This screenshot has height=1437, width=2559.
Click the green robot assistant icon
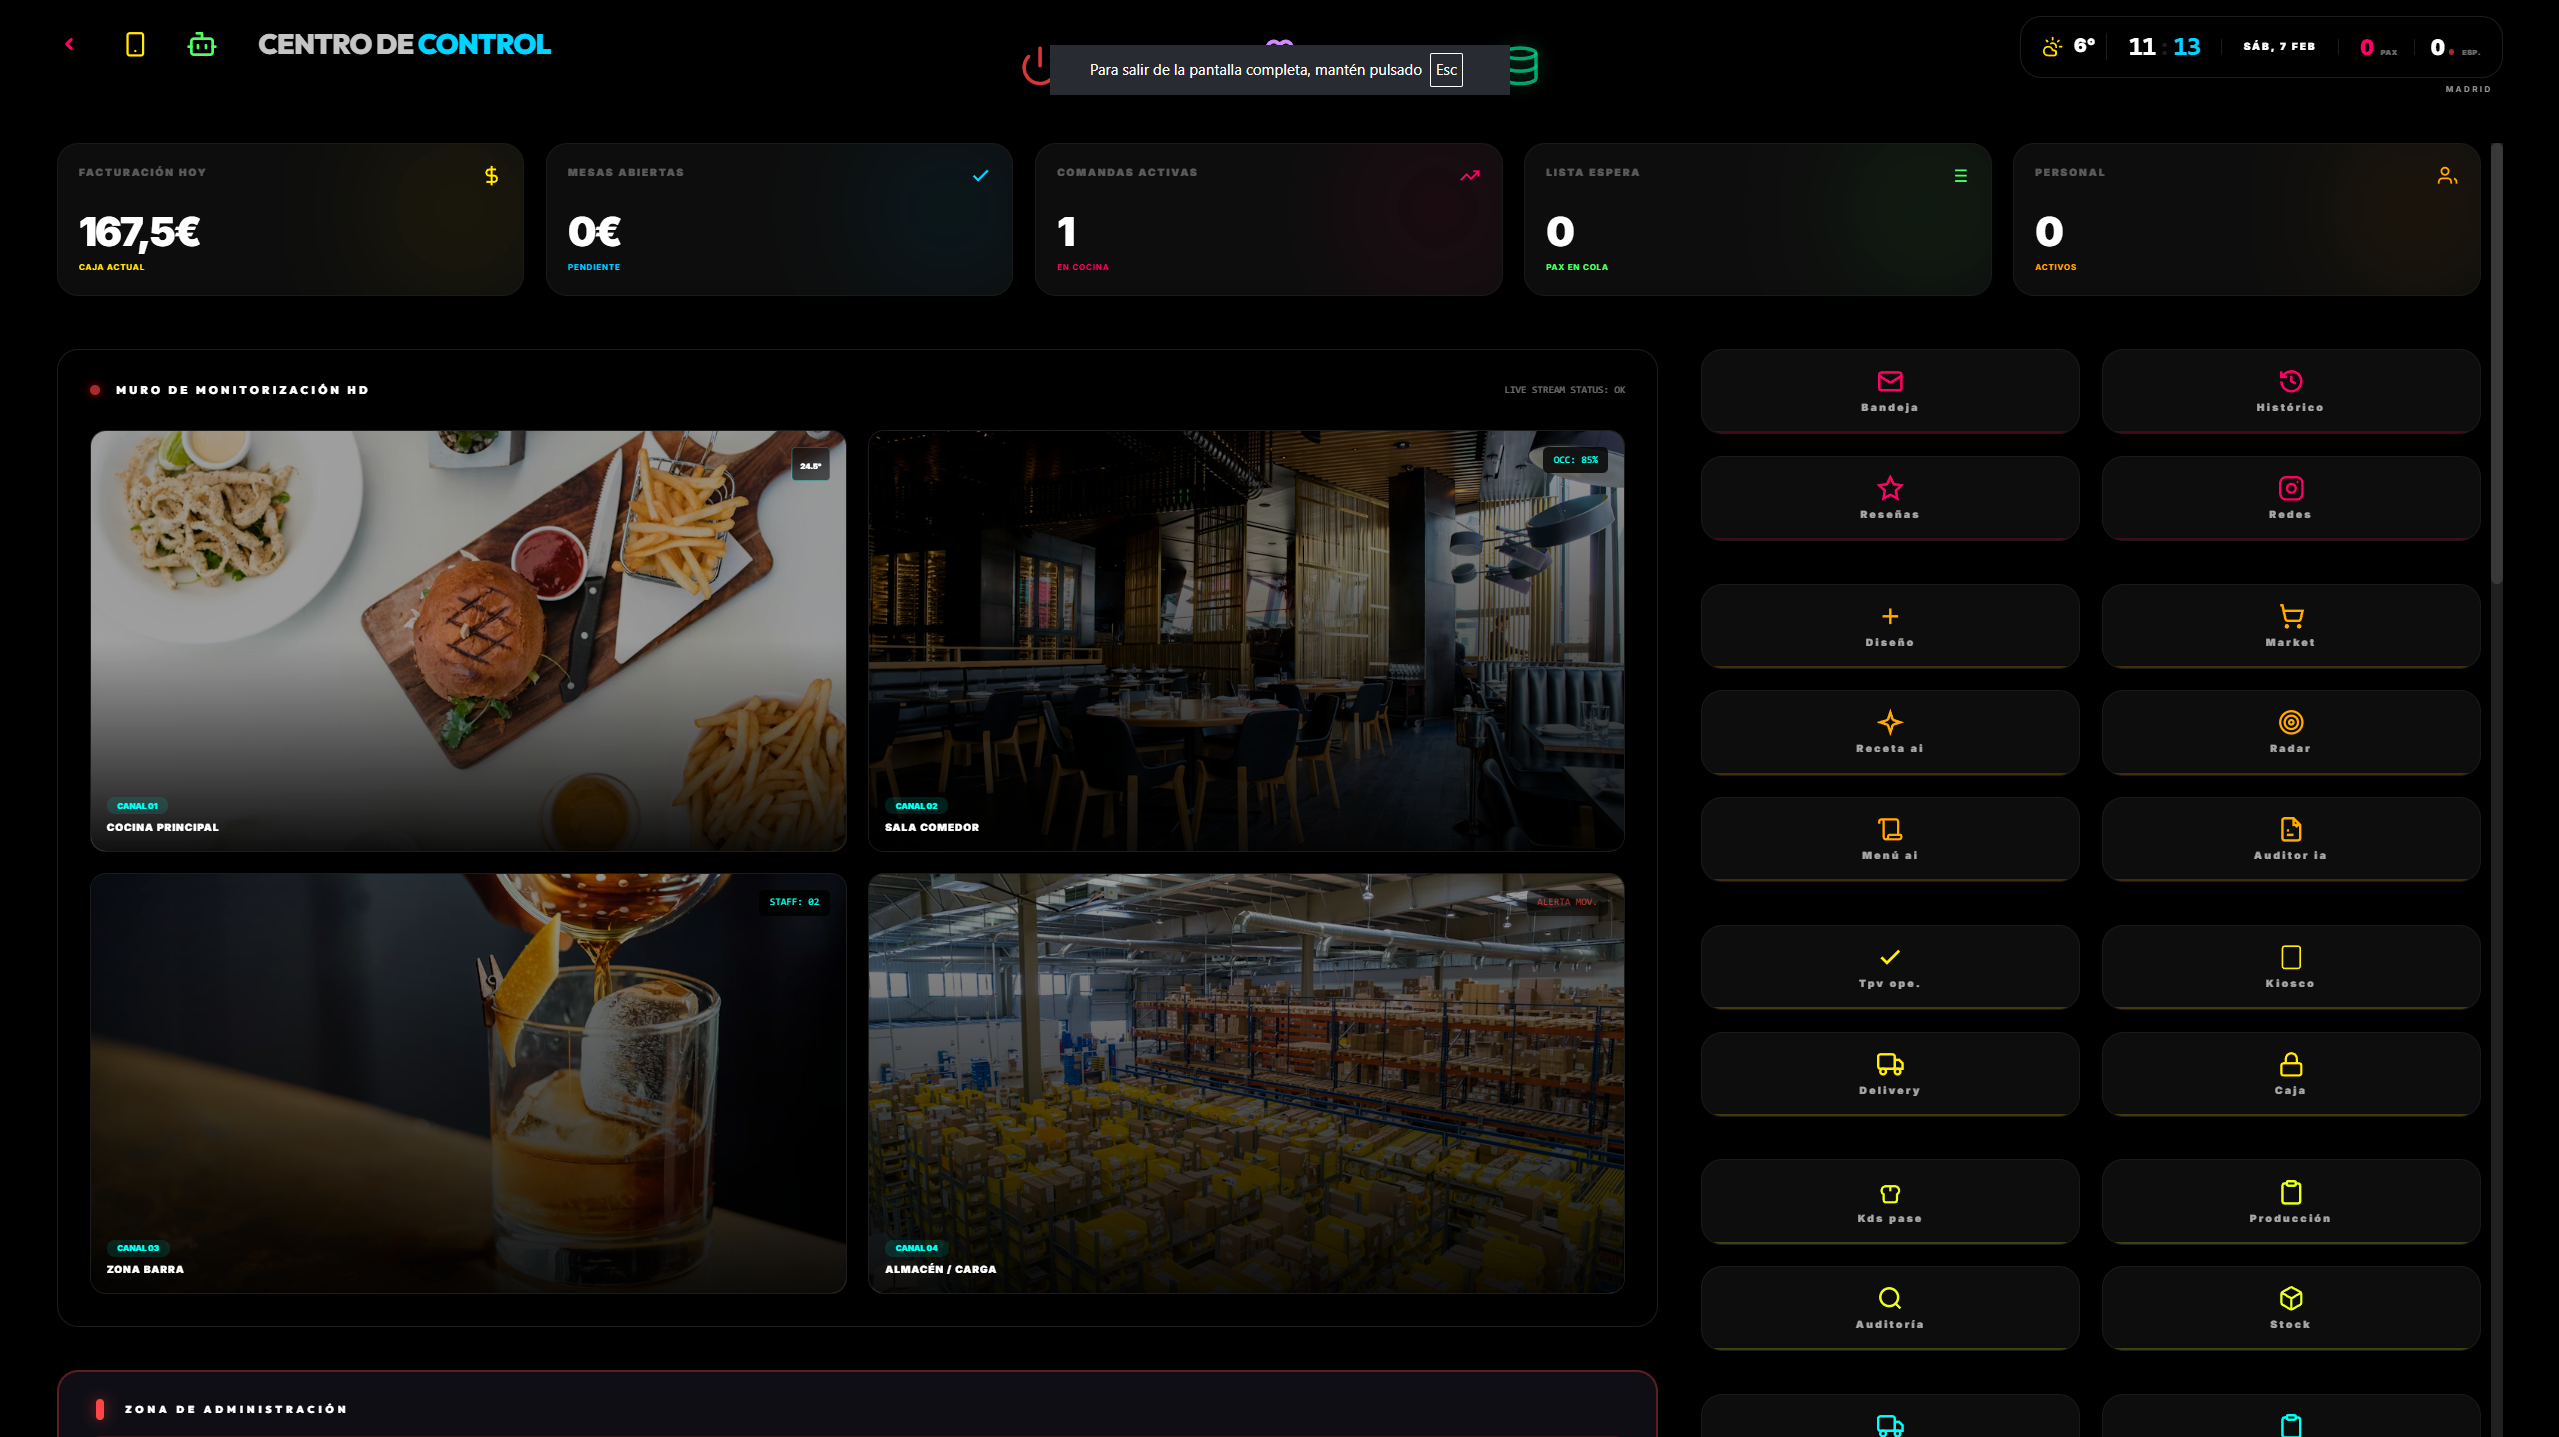[x=202, y=45]
